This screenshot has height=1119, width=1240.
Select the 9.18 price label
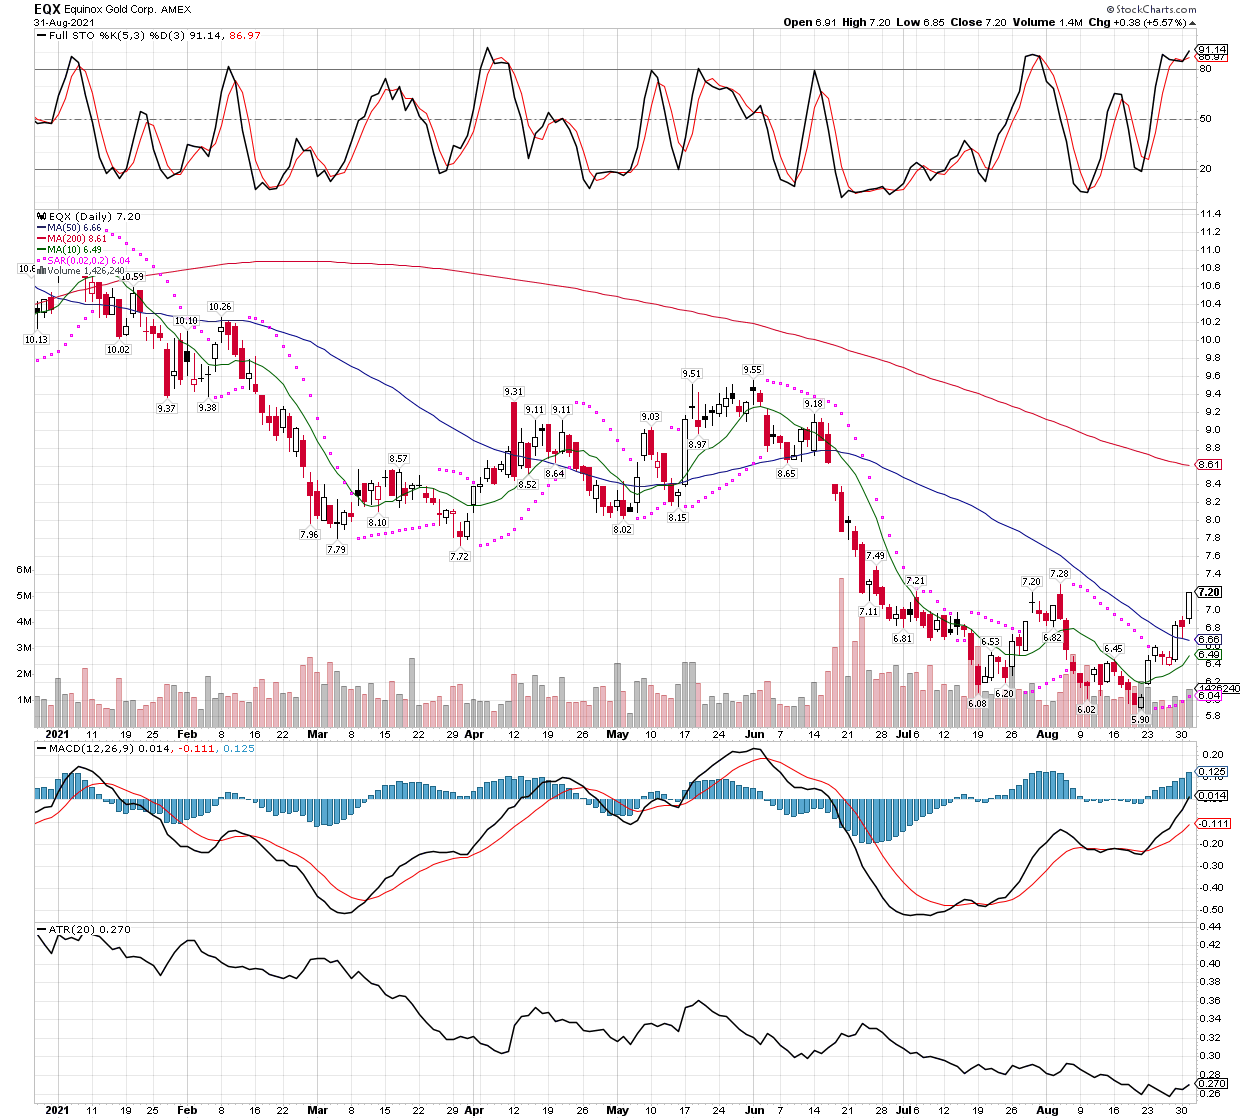pos(813,404)
